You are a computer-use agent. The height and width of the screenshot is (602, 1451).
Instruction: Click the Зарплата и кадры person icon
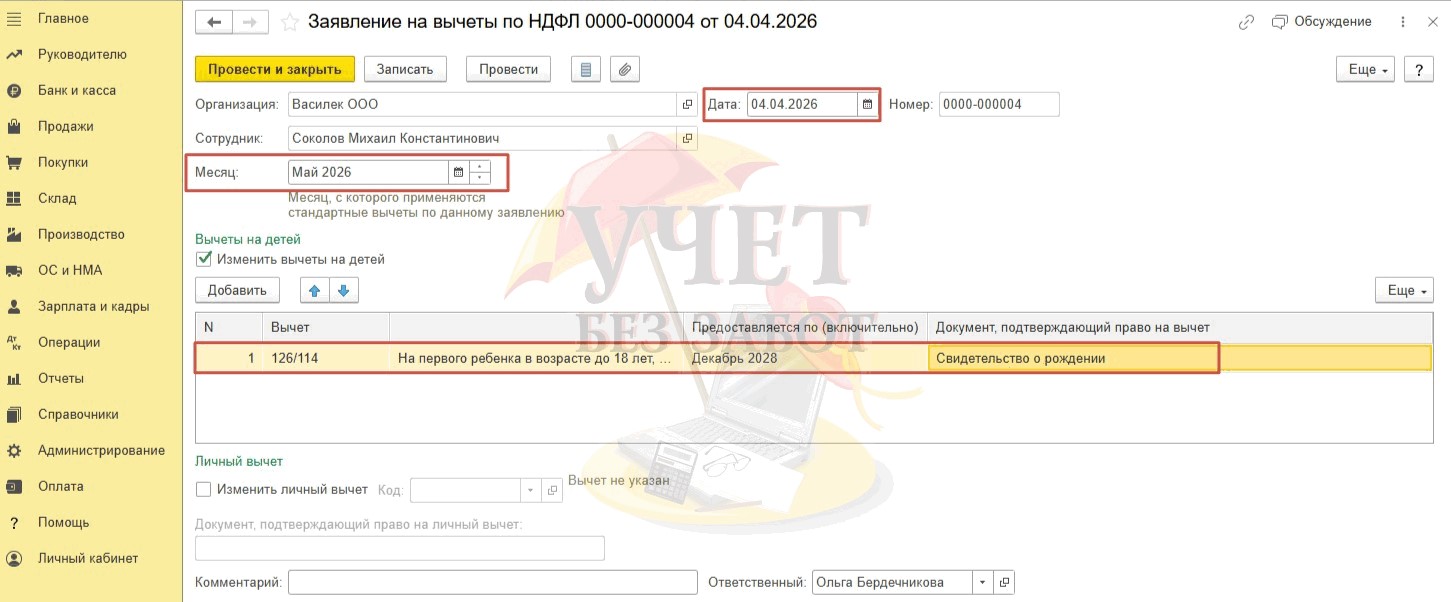pos(14,306)
